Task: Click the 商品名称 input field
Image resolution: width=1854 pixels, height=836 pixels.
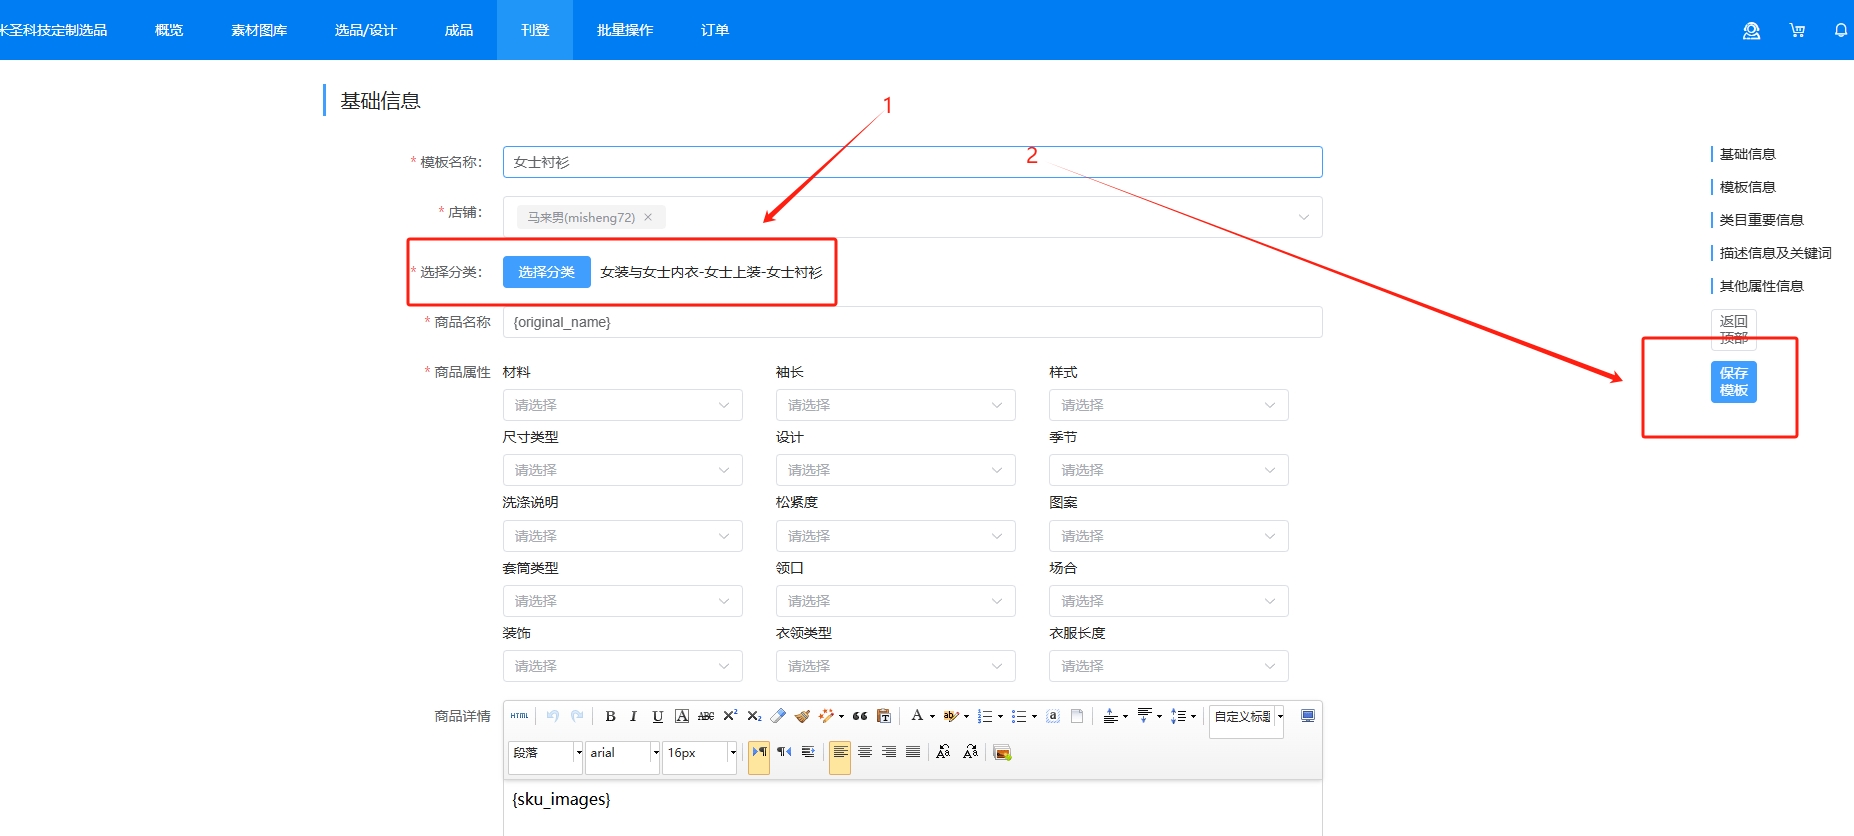Action: tap(912, 322)
